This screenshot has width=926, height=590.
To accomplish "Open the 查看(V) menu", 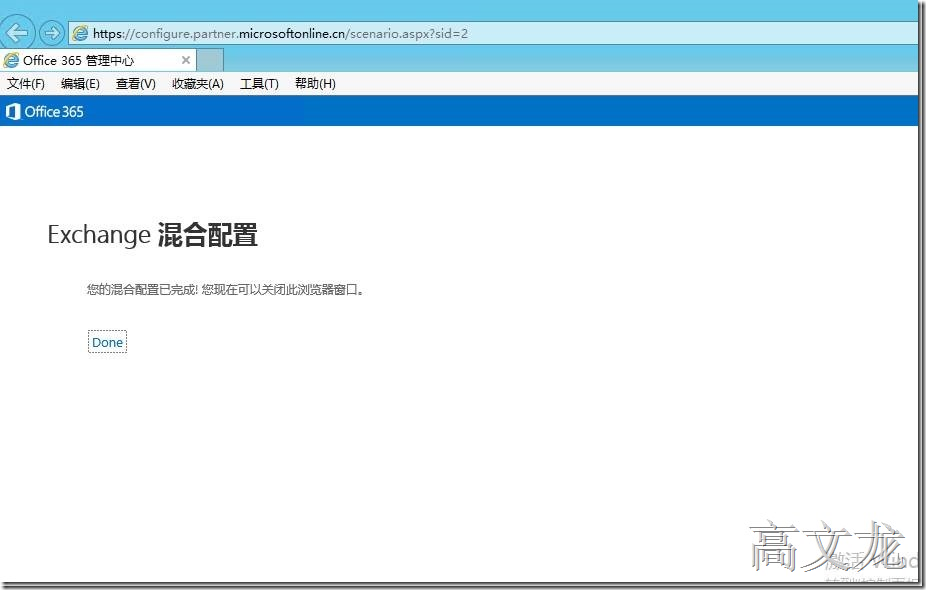I will [x=136, y=84].
